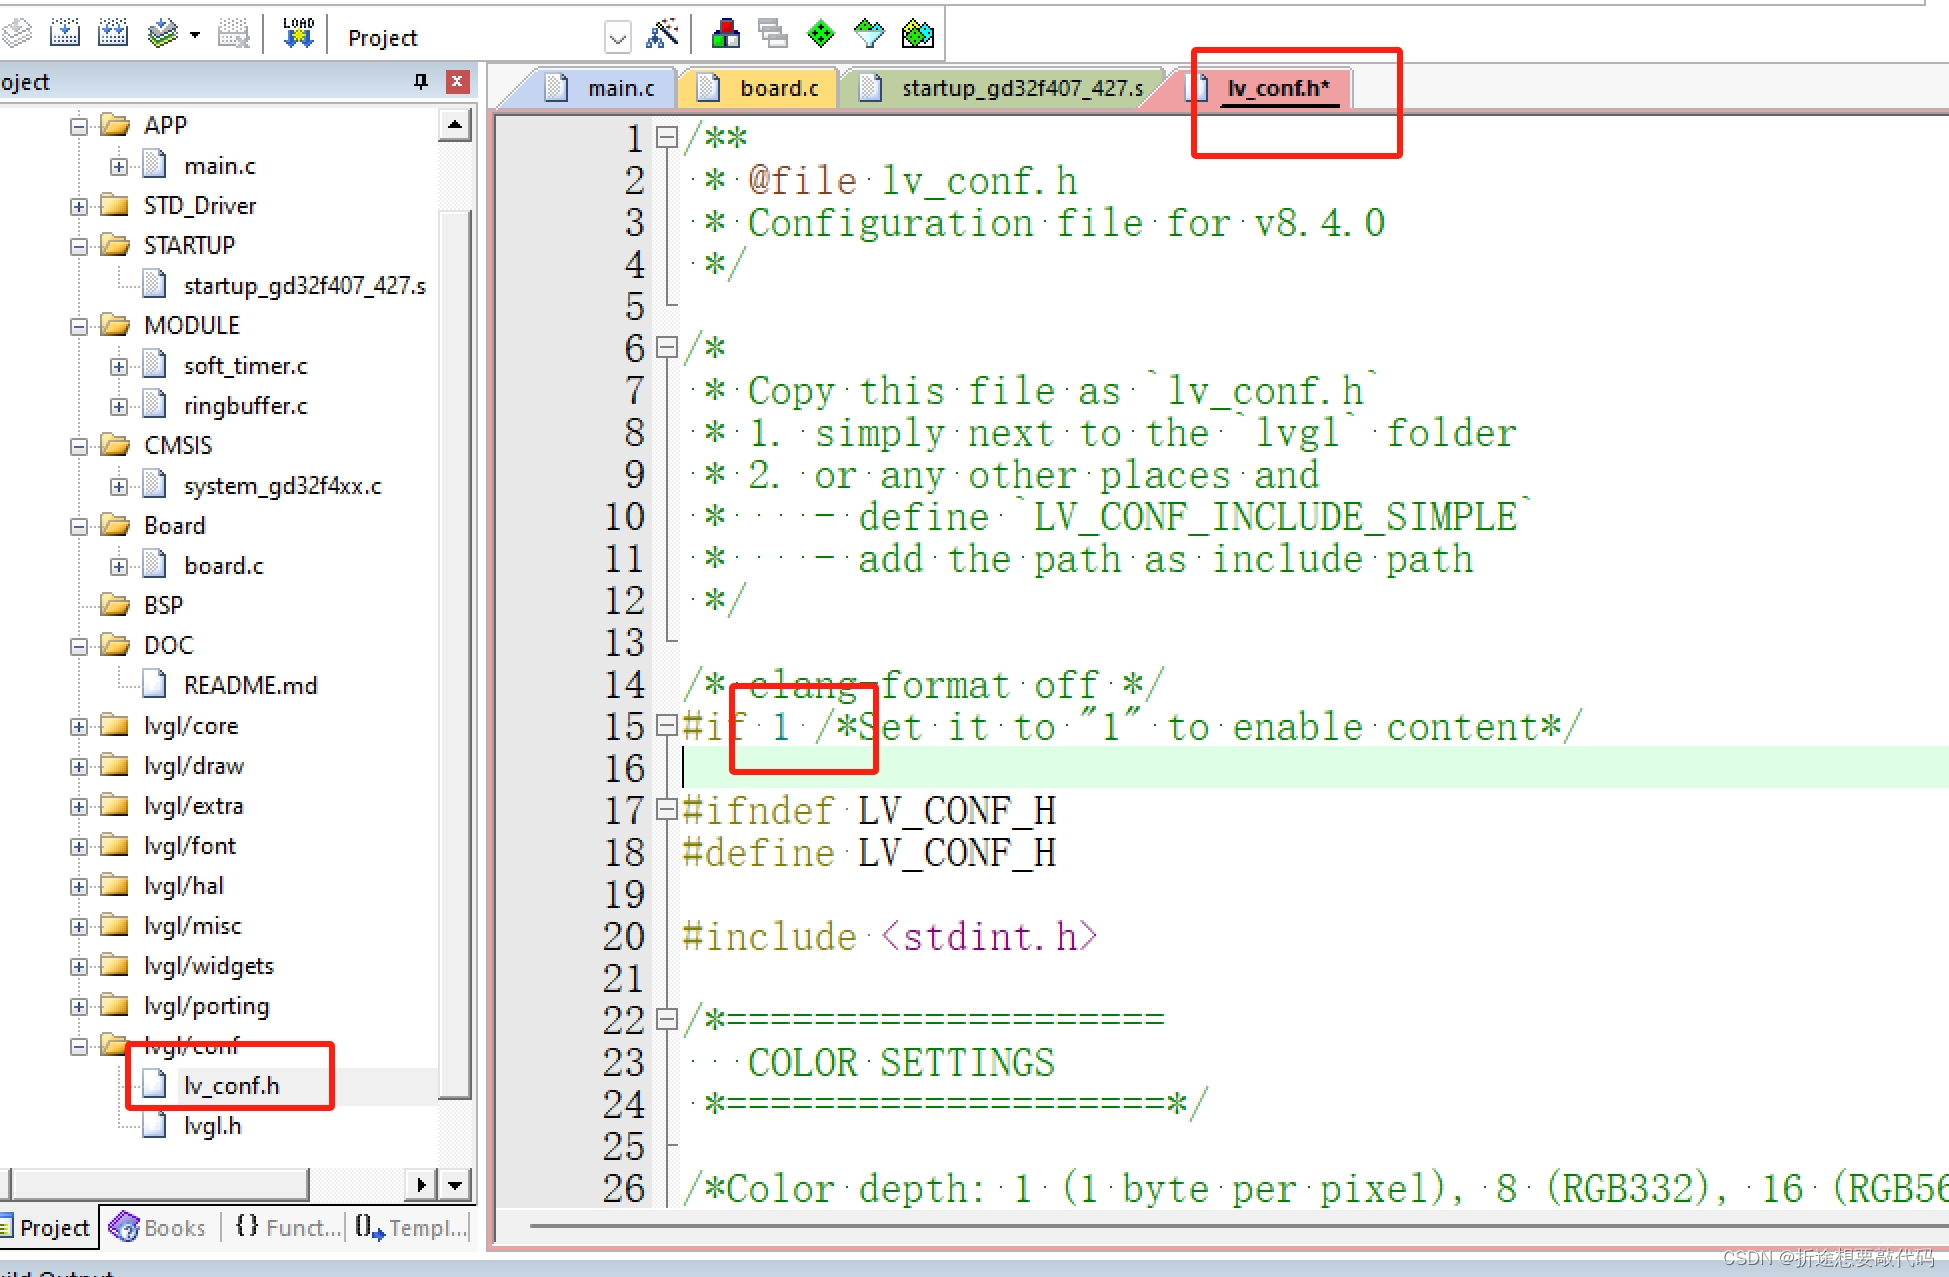Select README.md in the DOC folder
Screen dimensions: 1949x1277
tap(250, 685)
